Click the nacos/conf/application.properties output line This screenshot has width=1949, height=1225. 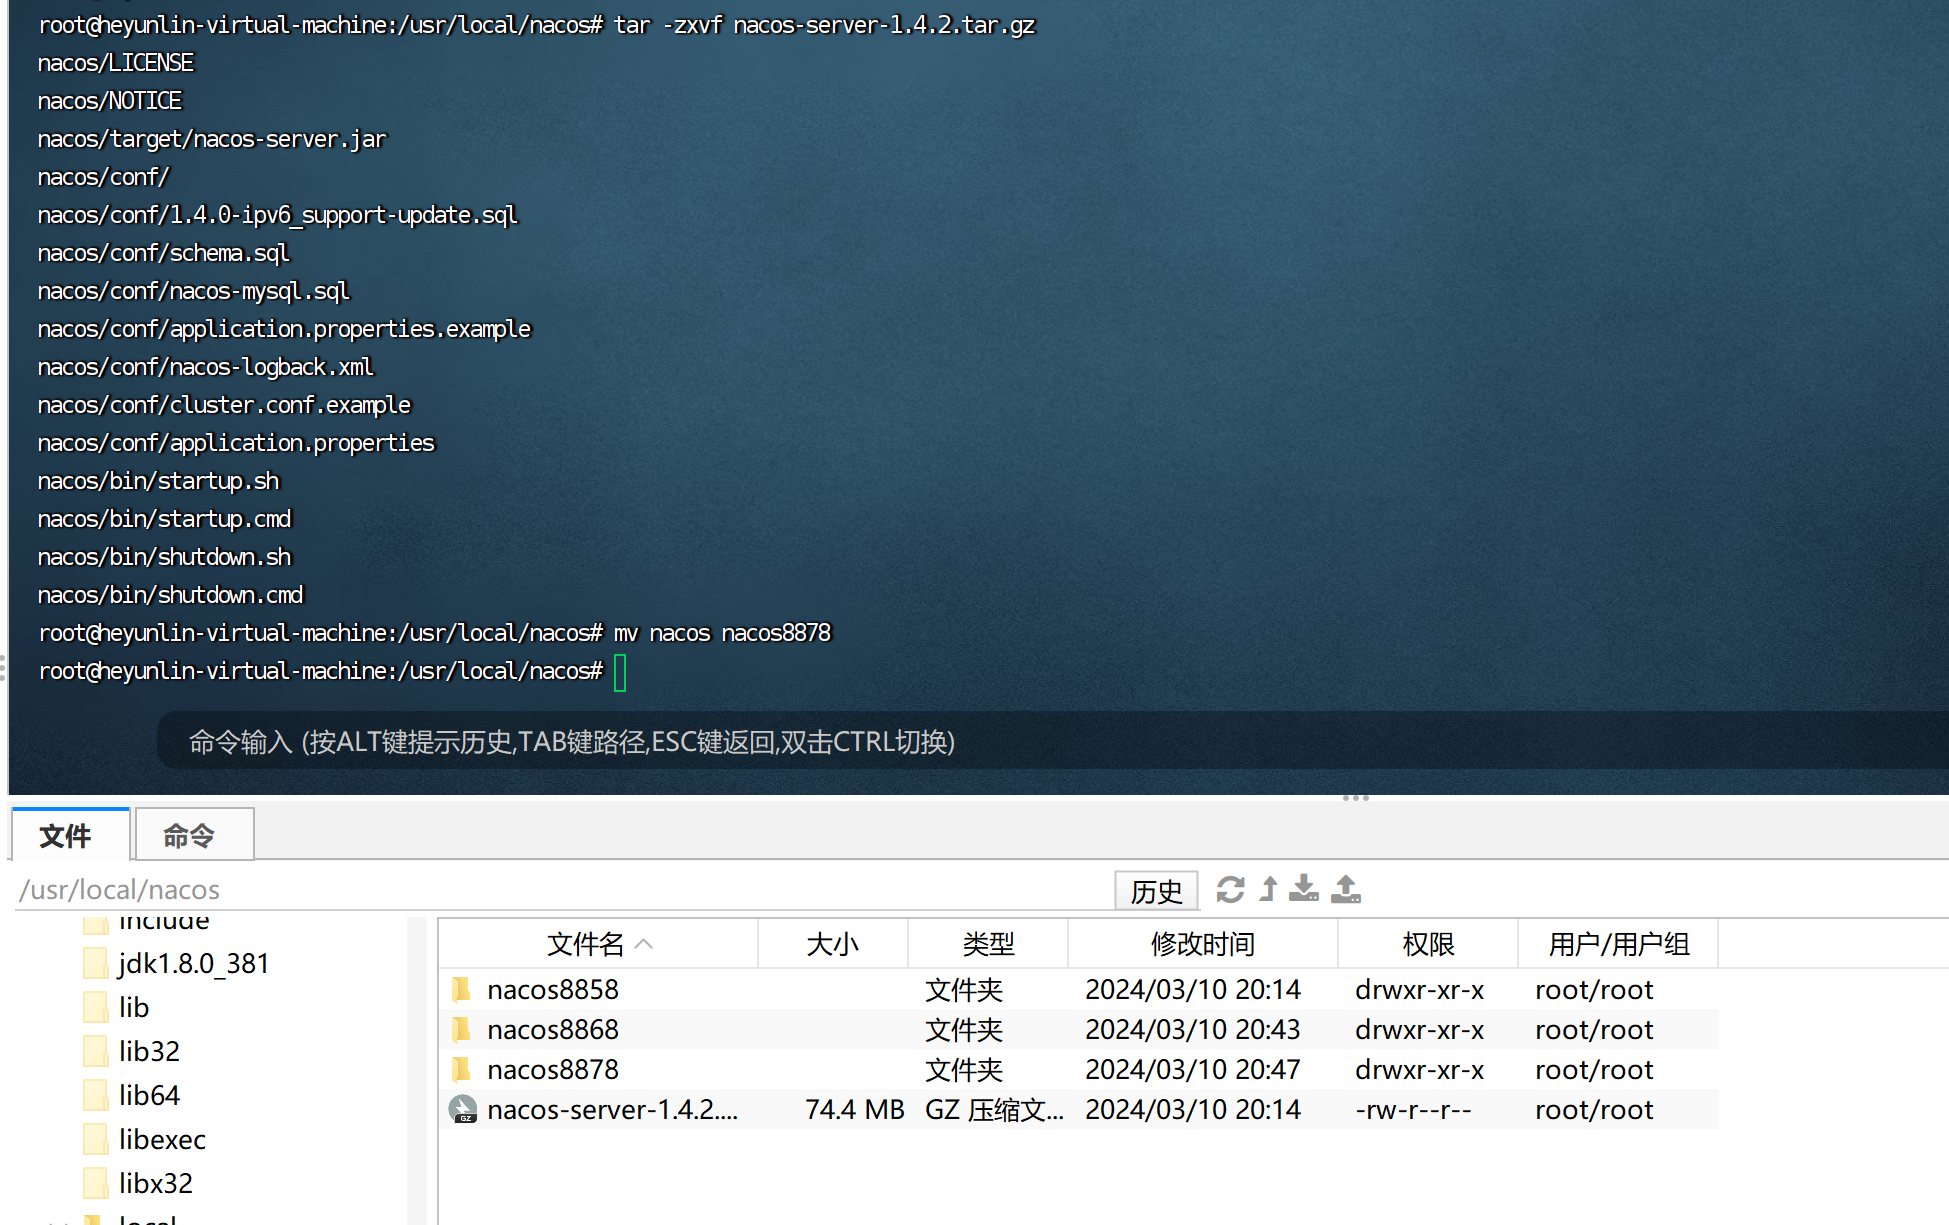pos(236,443)
